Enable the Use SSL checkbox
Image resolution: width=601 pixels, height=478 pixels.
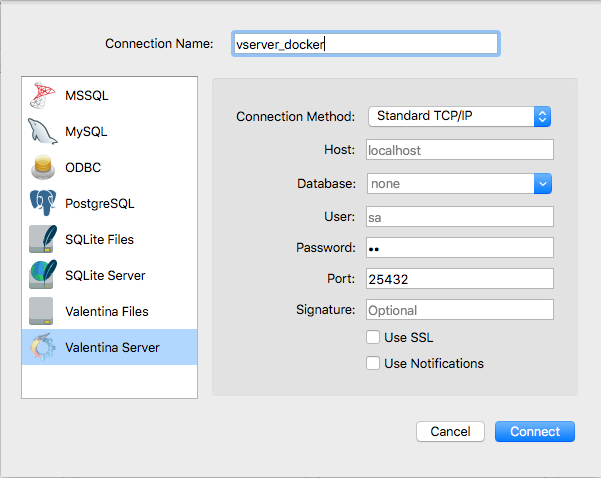point(373,337)
